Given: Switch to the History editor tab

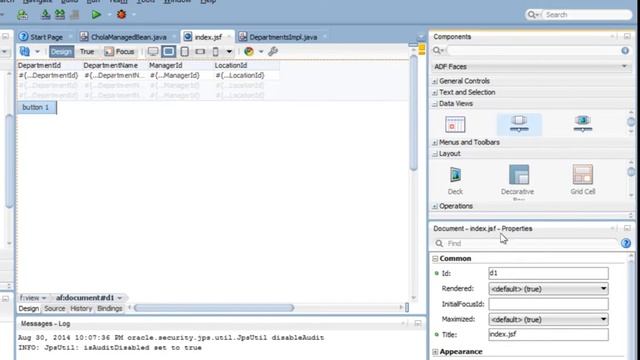Looking at the screenshot, I should [x=81, y=309].
